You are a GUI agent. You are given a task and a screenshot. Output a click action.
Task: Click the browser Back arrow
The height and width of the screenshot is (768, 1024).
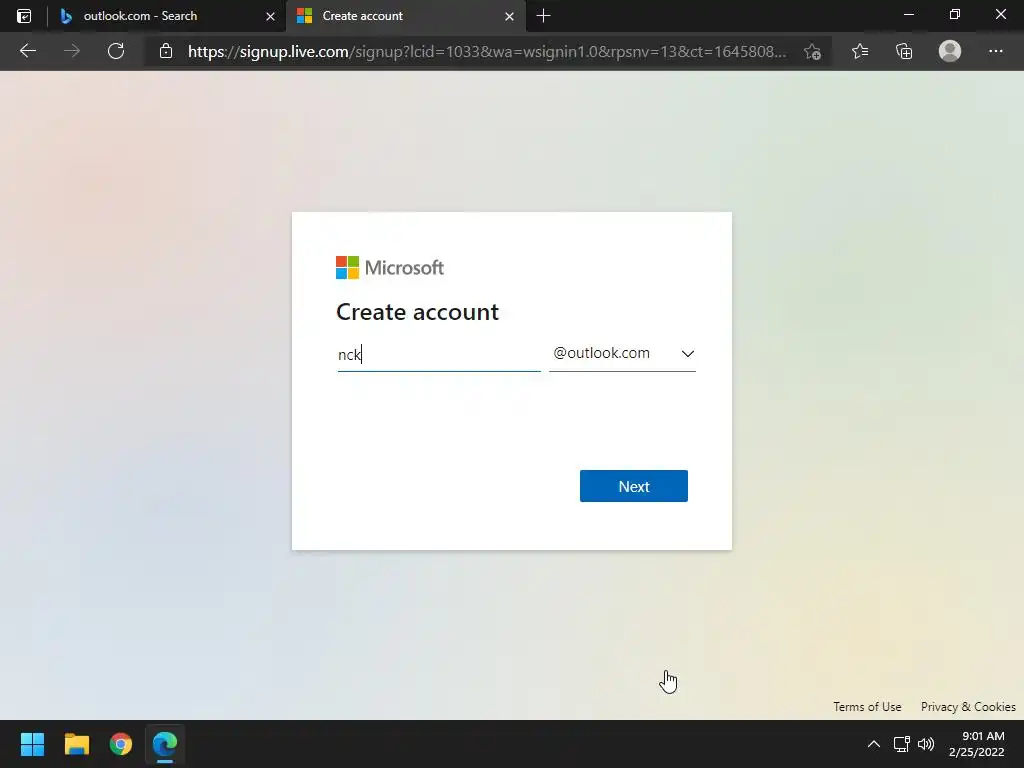coord(27,51)
